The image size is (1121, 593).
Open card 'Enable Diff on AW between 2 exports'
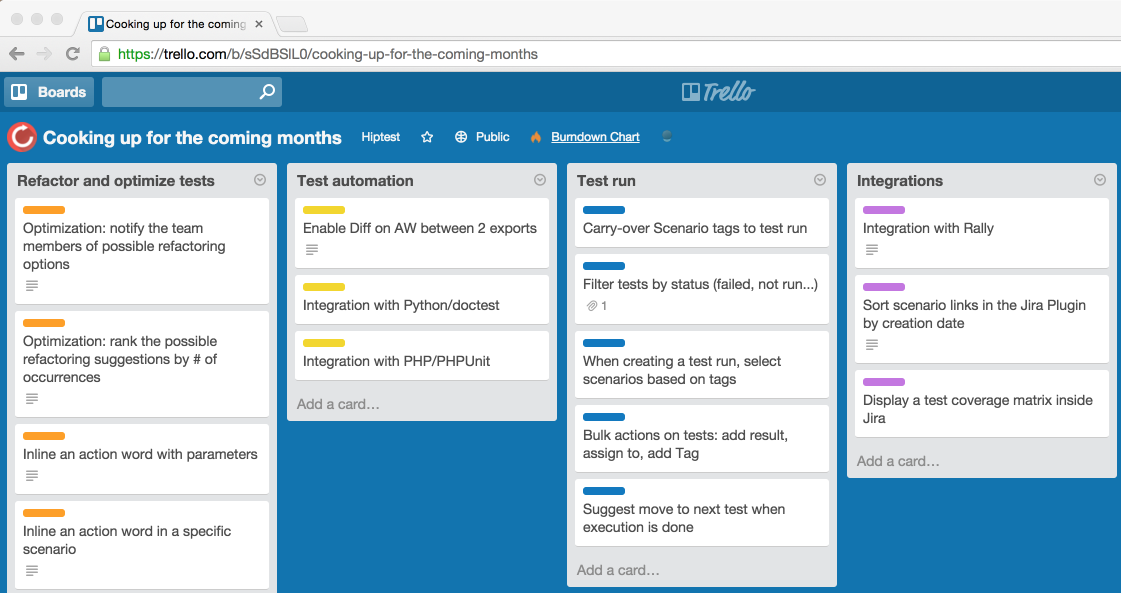tap(422, 233)
